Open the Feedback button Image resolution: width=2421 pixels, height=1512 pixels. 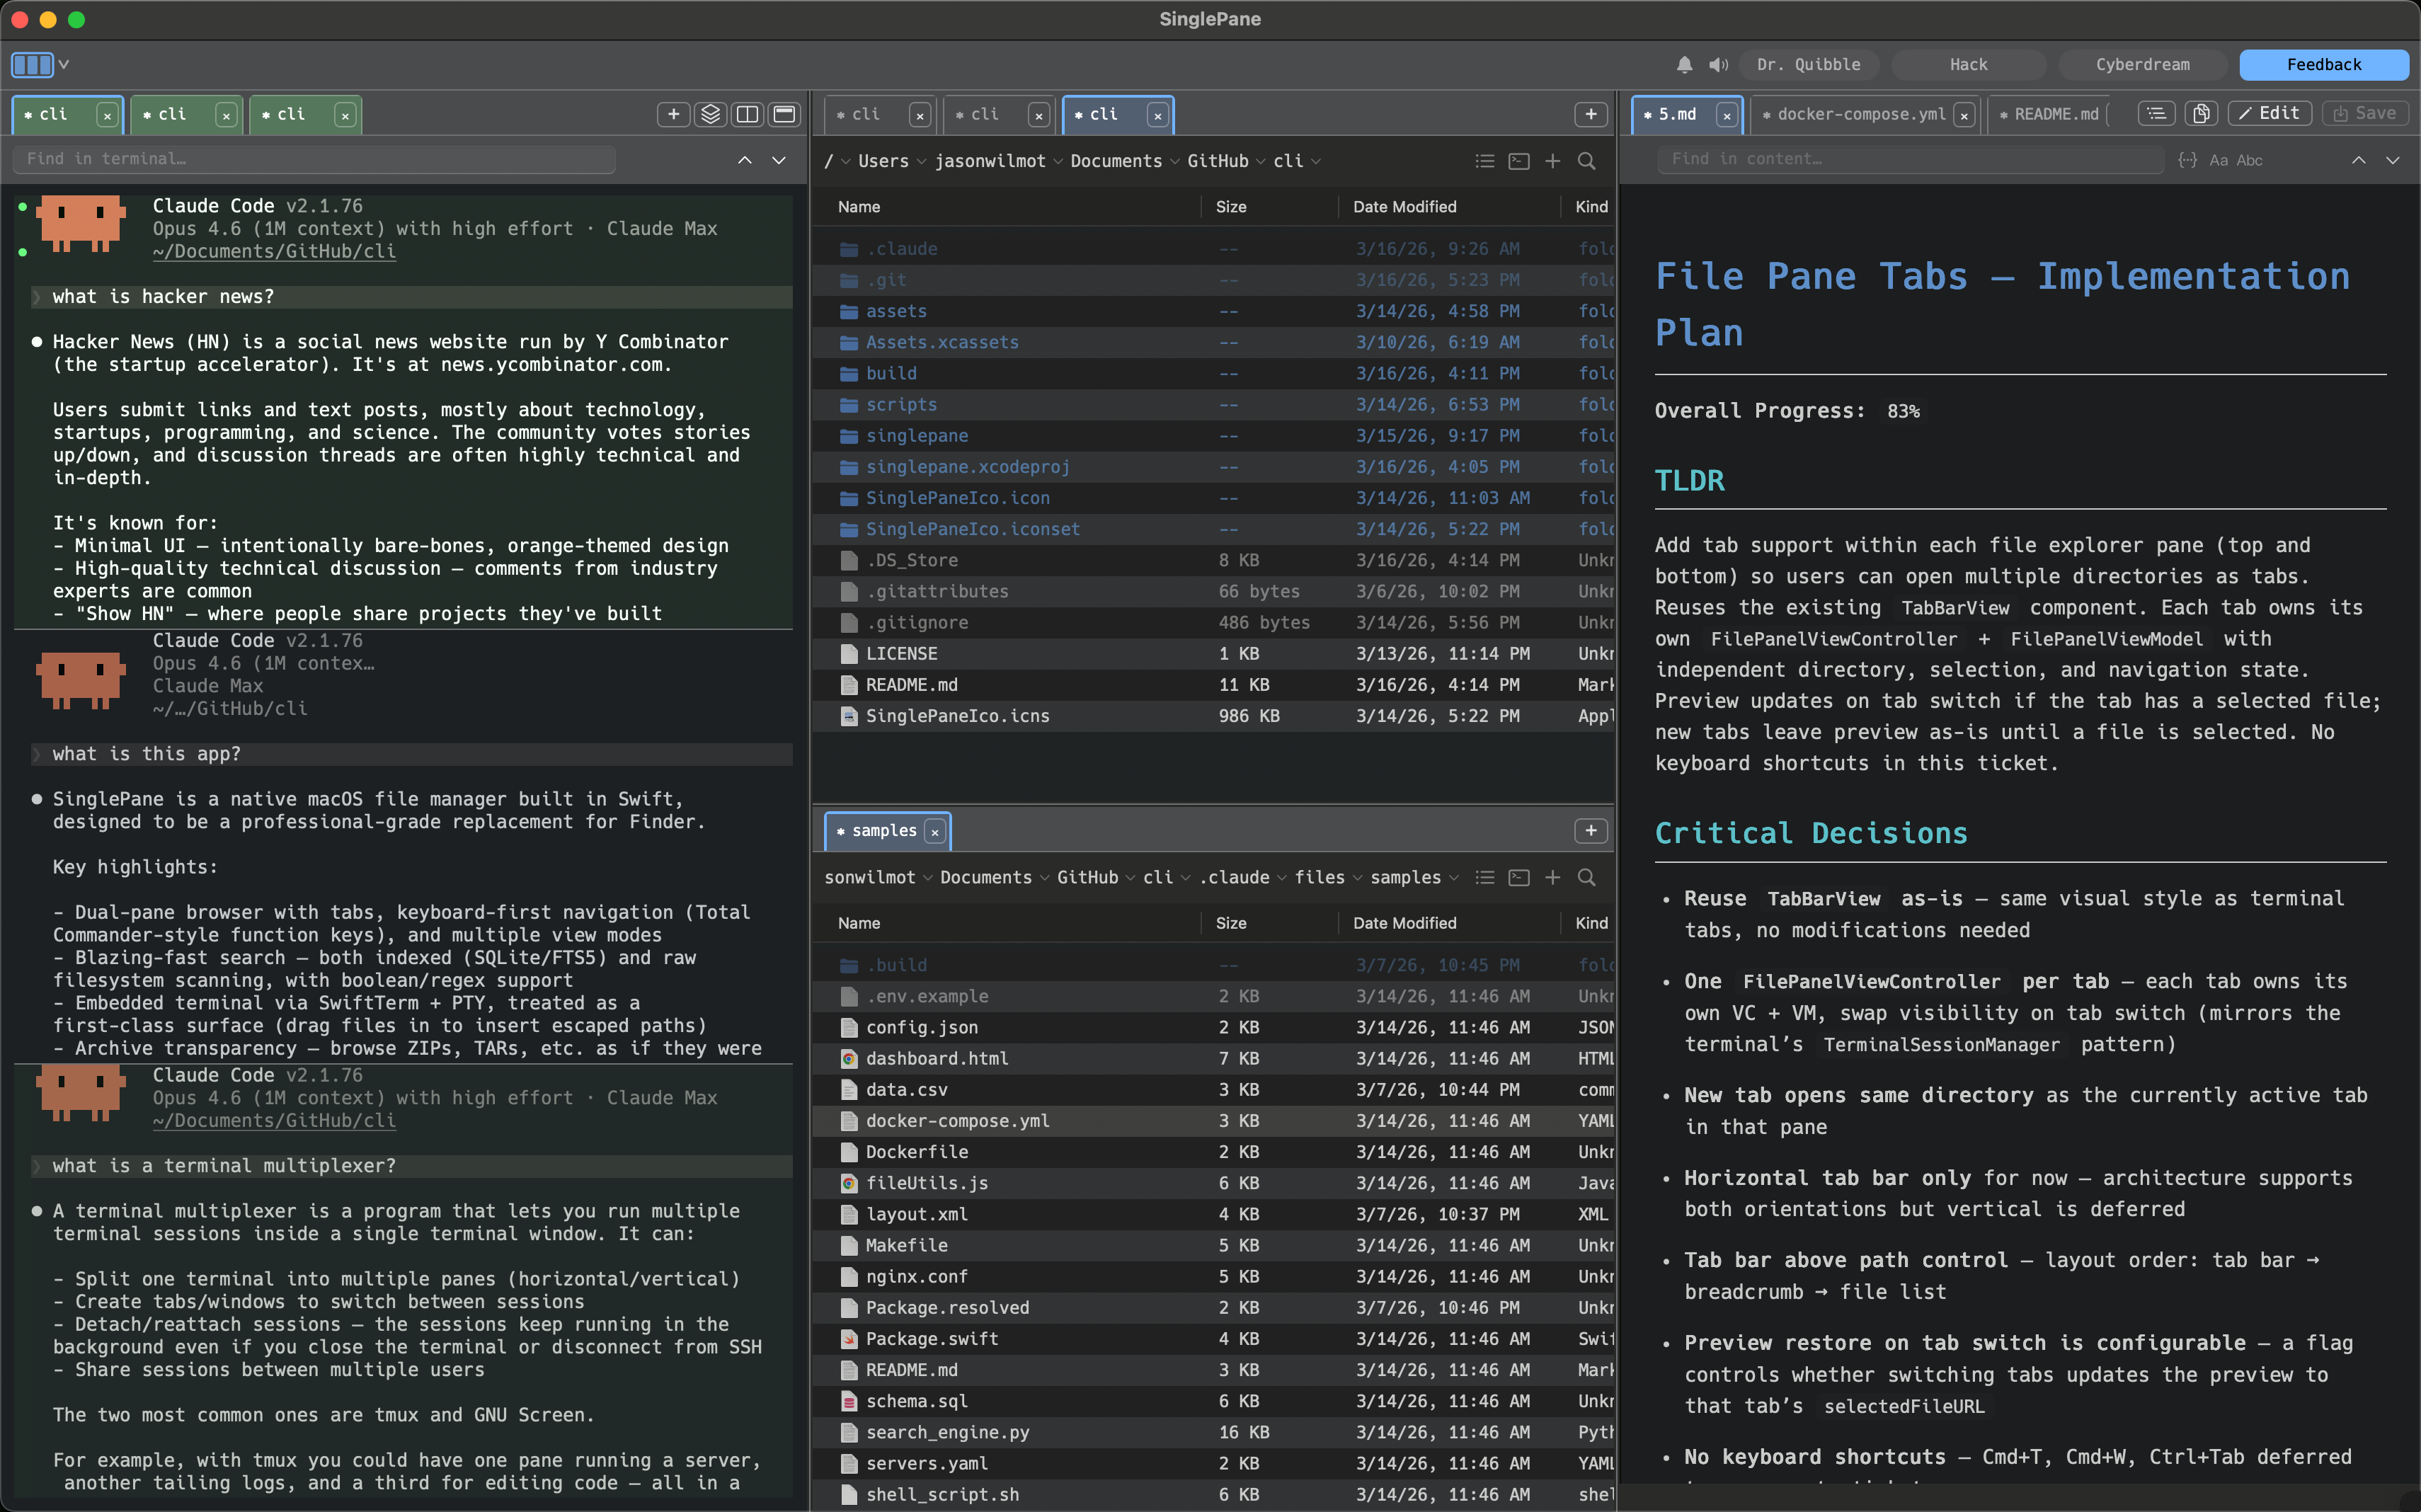[x=2323, y=65]
